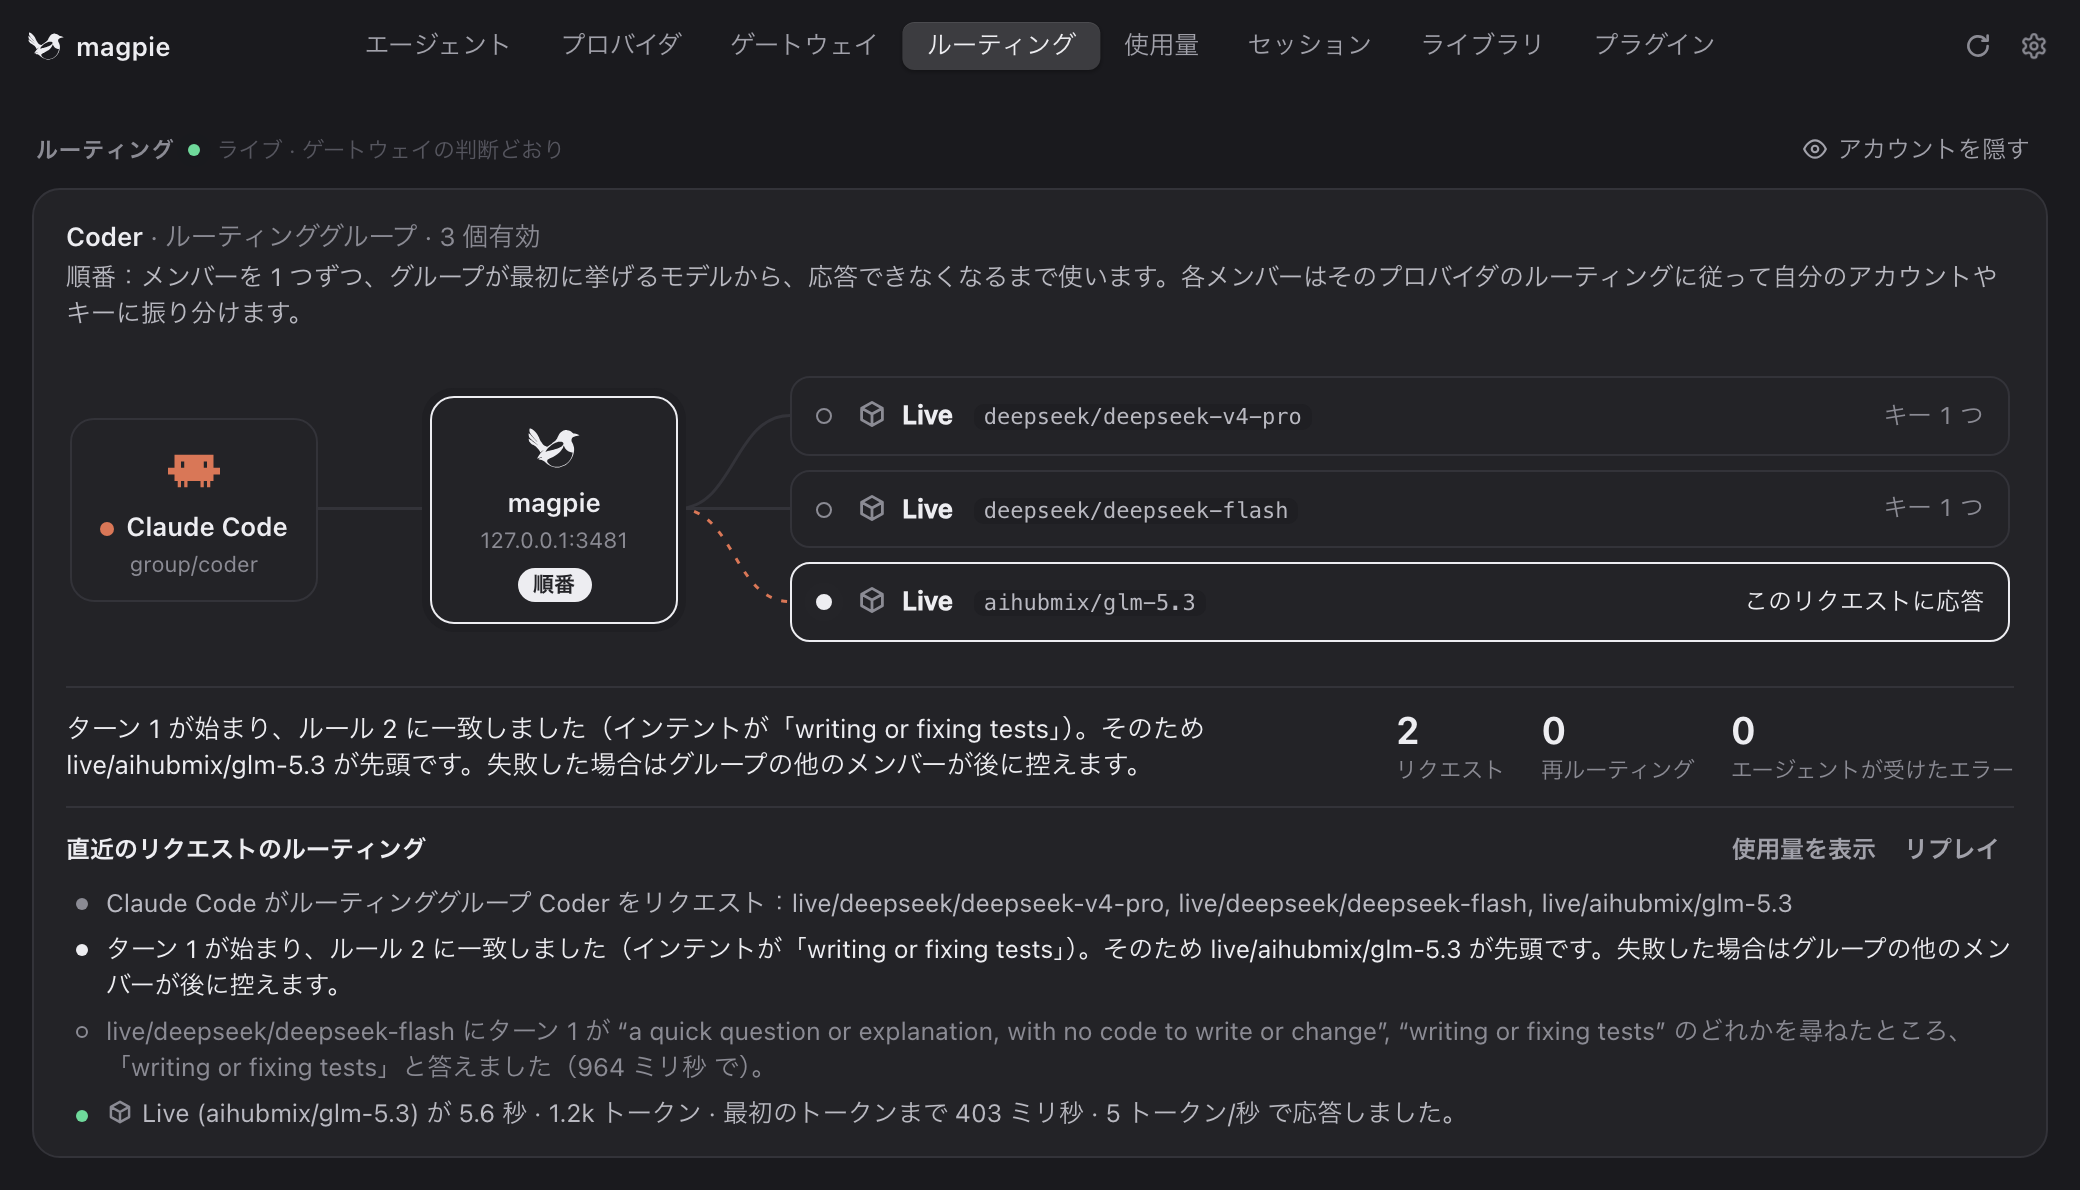Select the ルーティング tab
Image resolution: width=2080 pixels, height=1190 pixels.
coord(1001,45)
